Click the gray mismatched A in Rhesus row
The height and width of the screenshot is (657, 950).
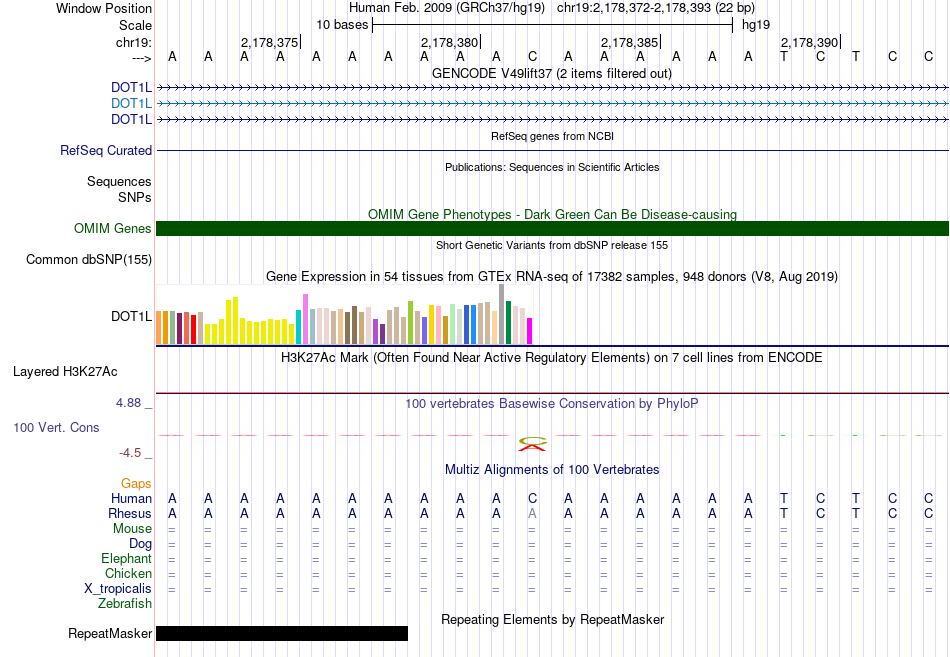[x=532, y=513]
